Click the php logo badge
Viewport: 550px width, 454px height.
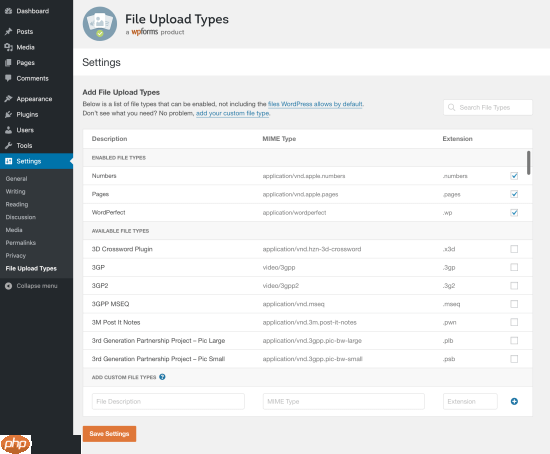click(16, 444)
